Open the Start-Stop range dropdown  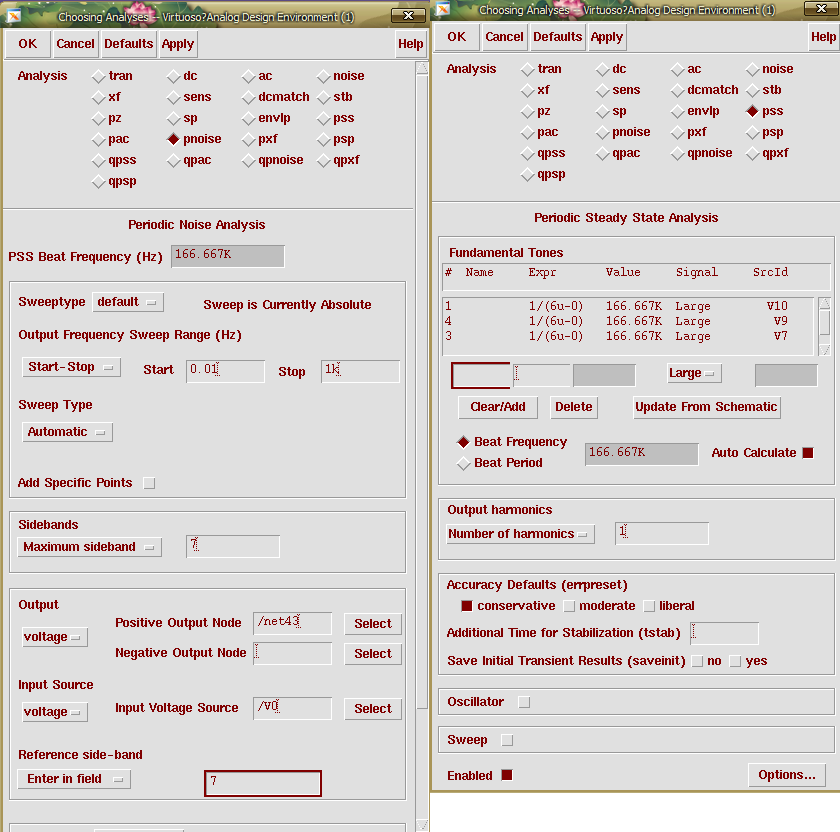point(71,368)
